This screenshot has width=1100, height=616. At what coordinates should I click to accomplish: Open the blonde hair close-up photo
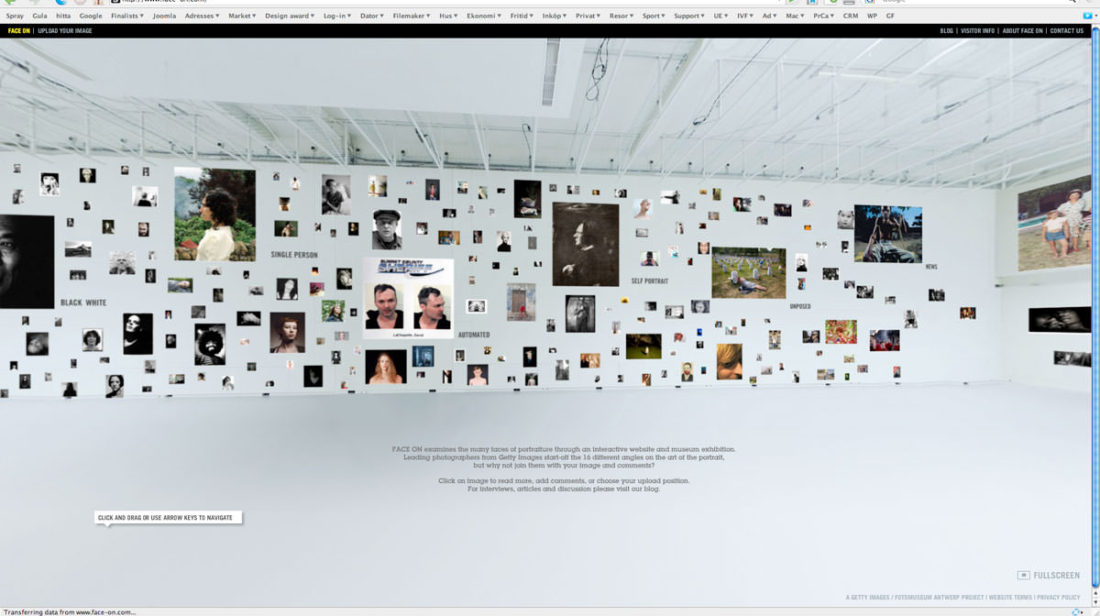730,361
